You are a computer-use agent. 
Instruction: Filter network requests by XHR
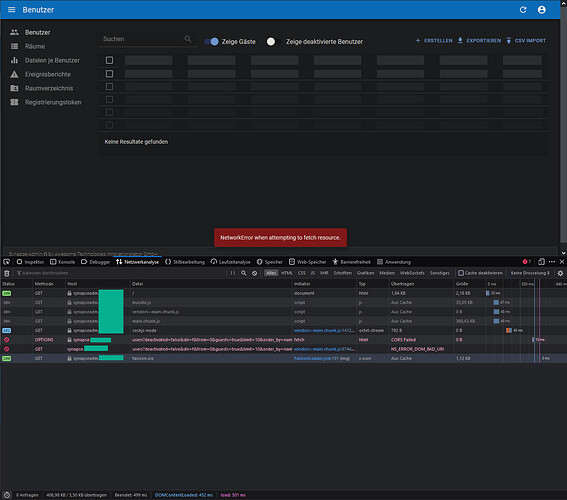[324, 273]
